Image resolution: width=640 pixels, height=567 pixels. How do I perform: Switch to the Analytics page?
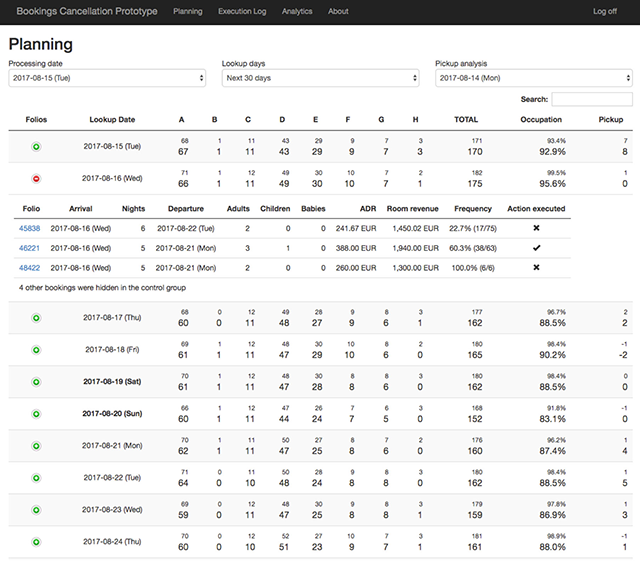[297, 12]
